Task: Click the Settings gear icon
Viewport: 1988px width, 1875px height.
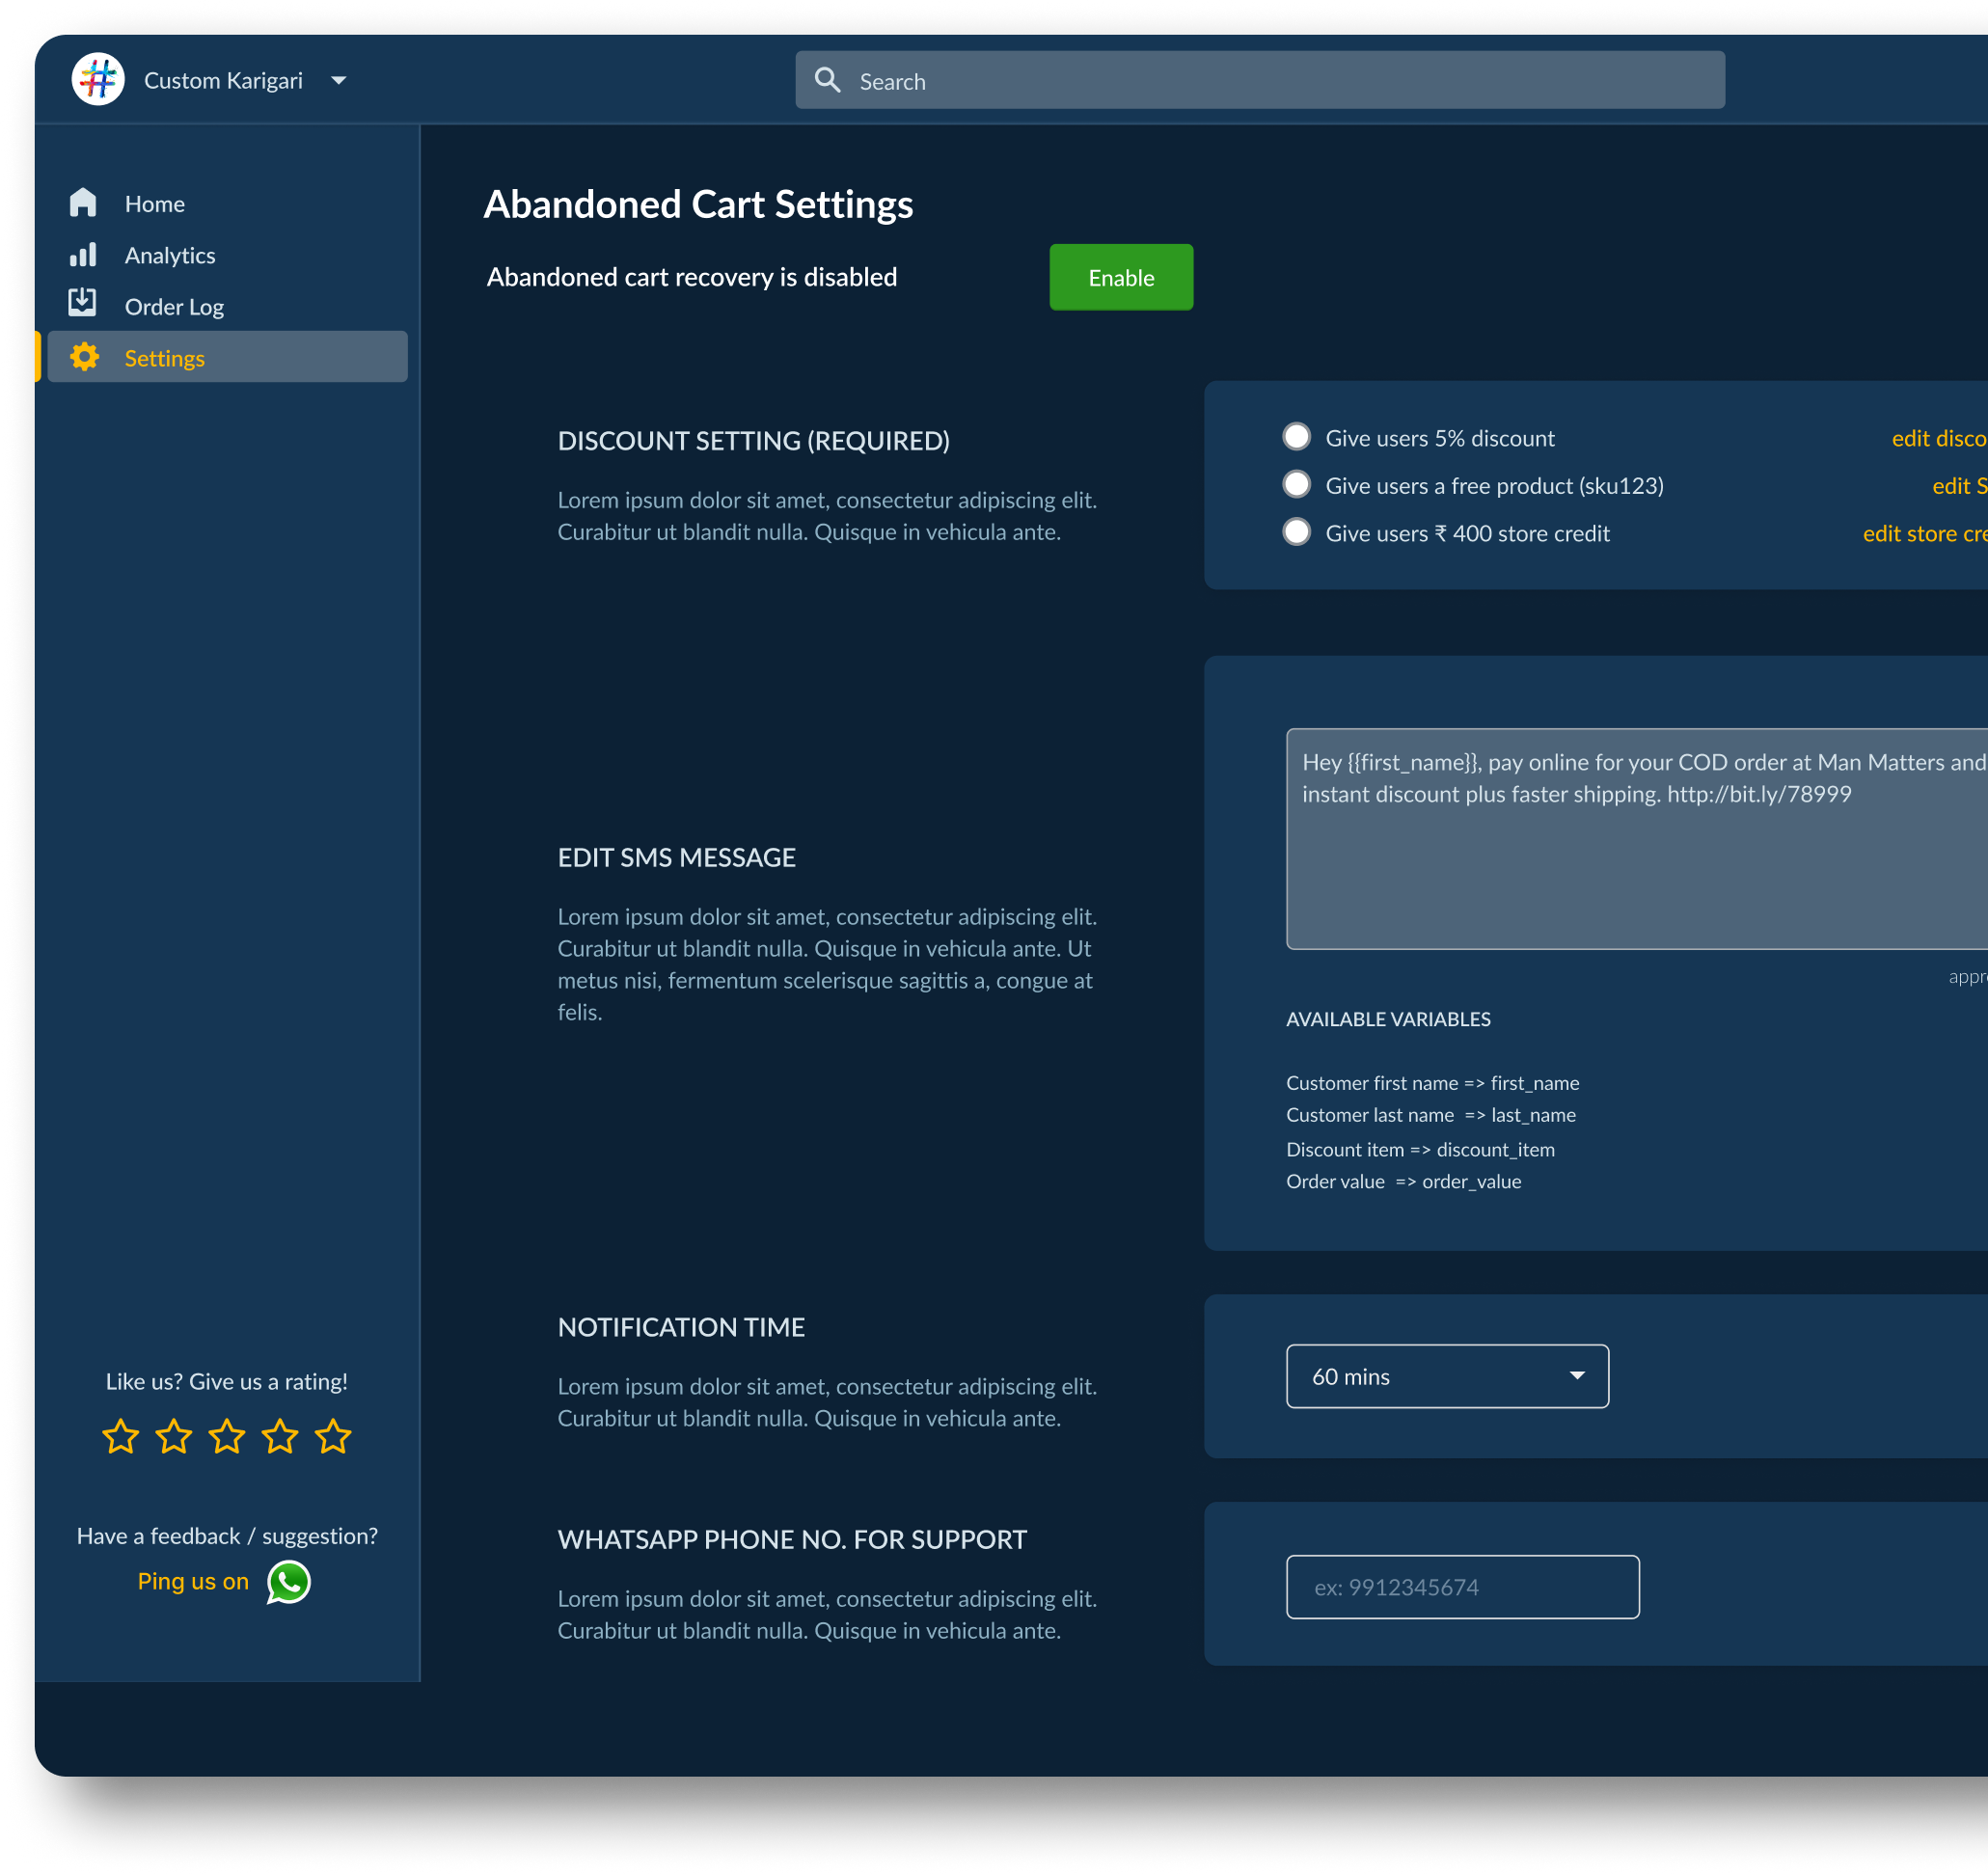Action: (85, 357)
